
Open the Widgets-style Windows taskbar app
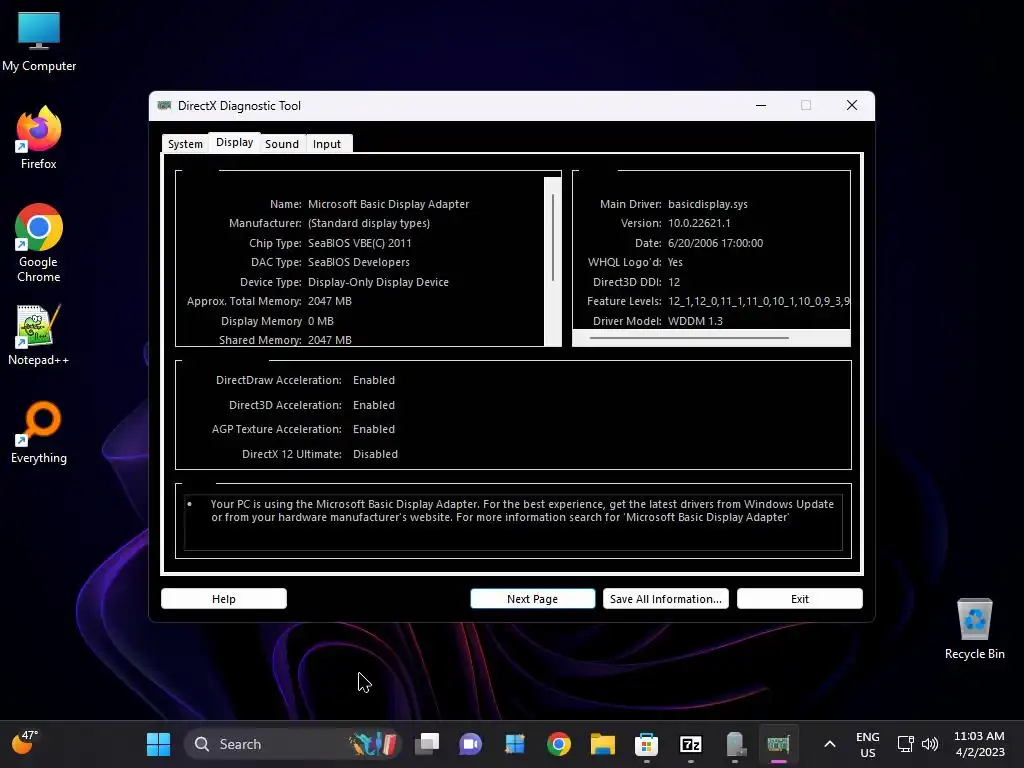tap(515, 744)
